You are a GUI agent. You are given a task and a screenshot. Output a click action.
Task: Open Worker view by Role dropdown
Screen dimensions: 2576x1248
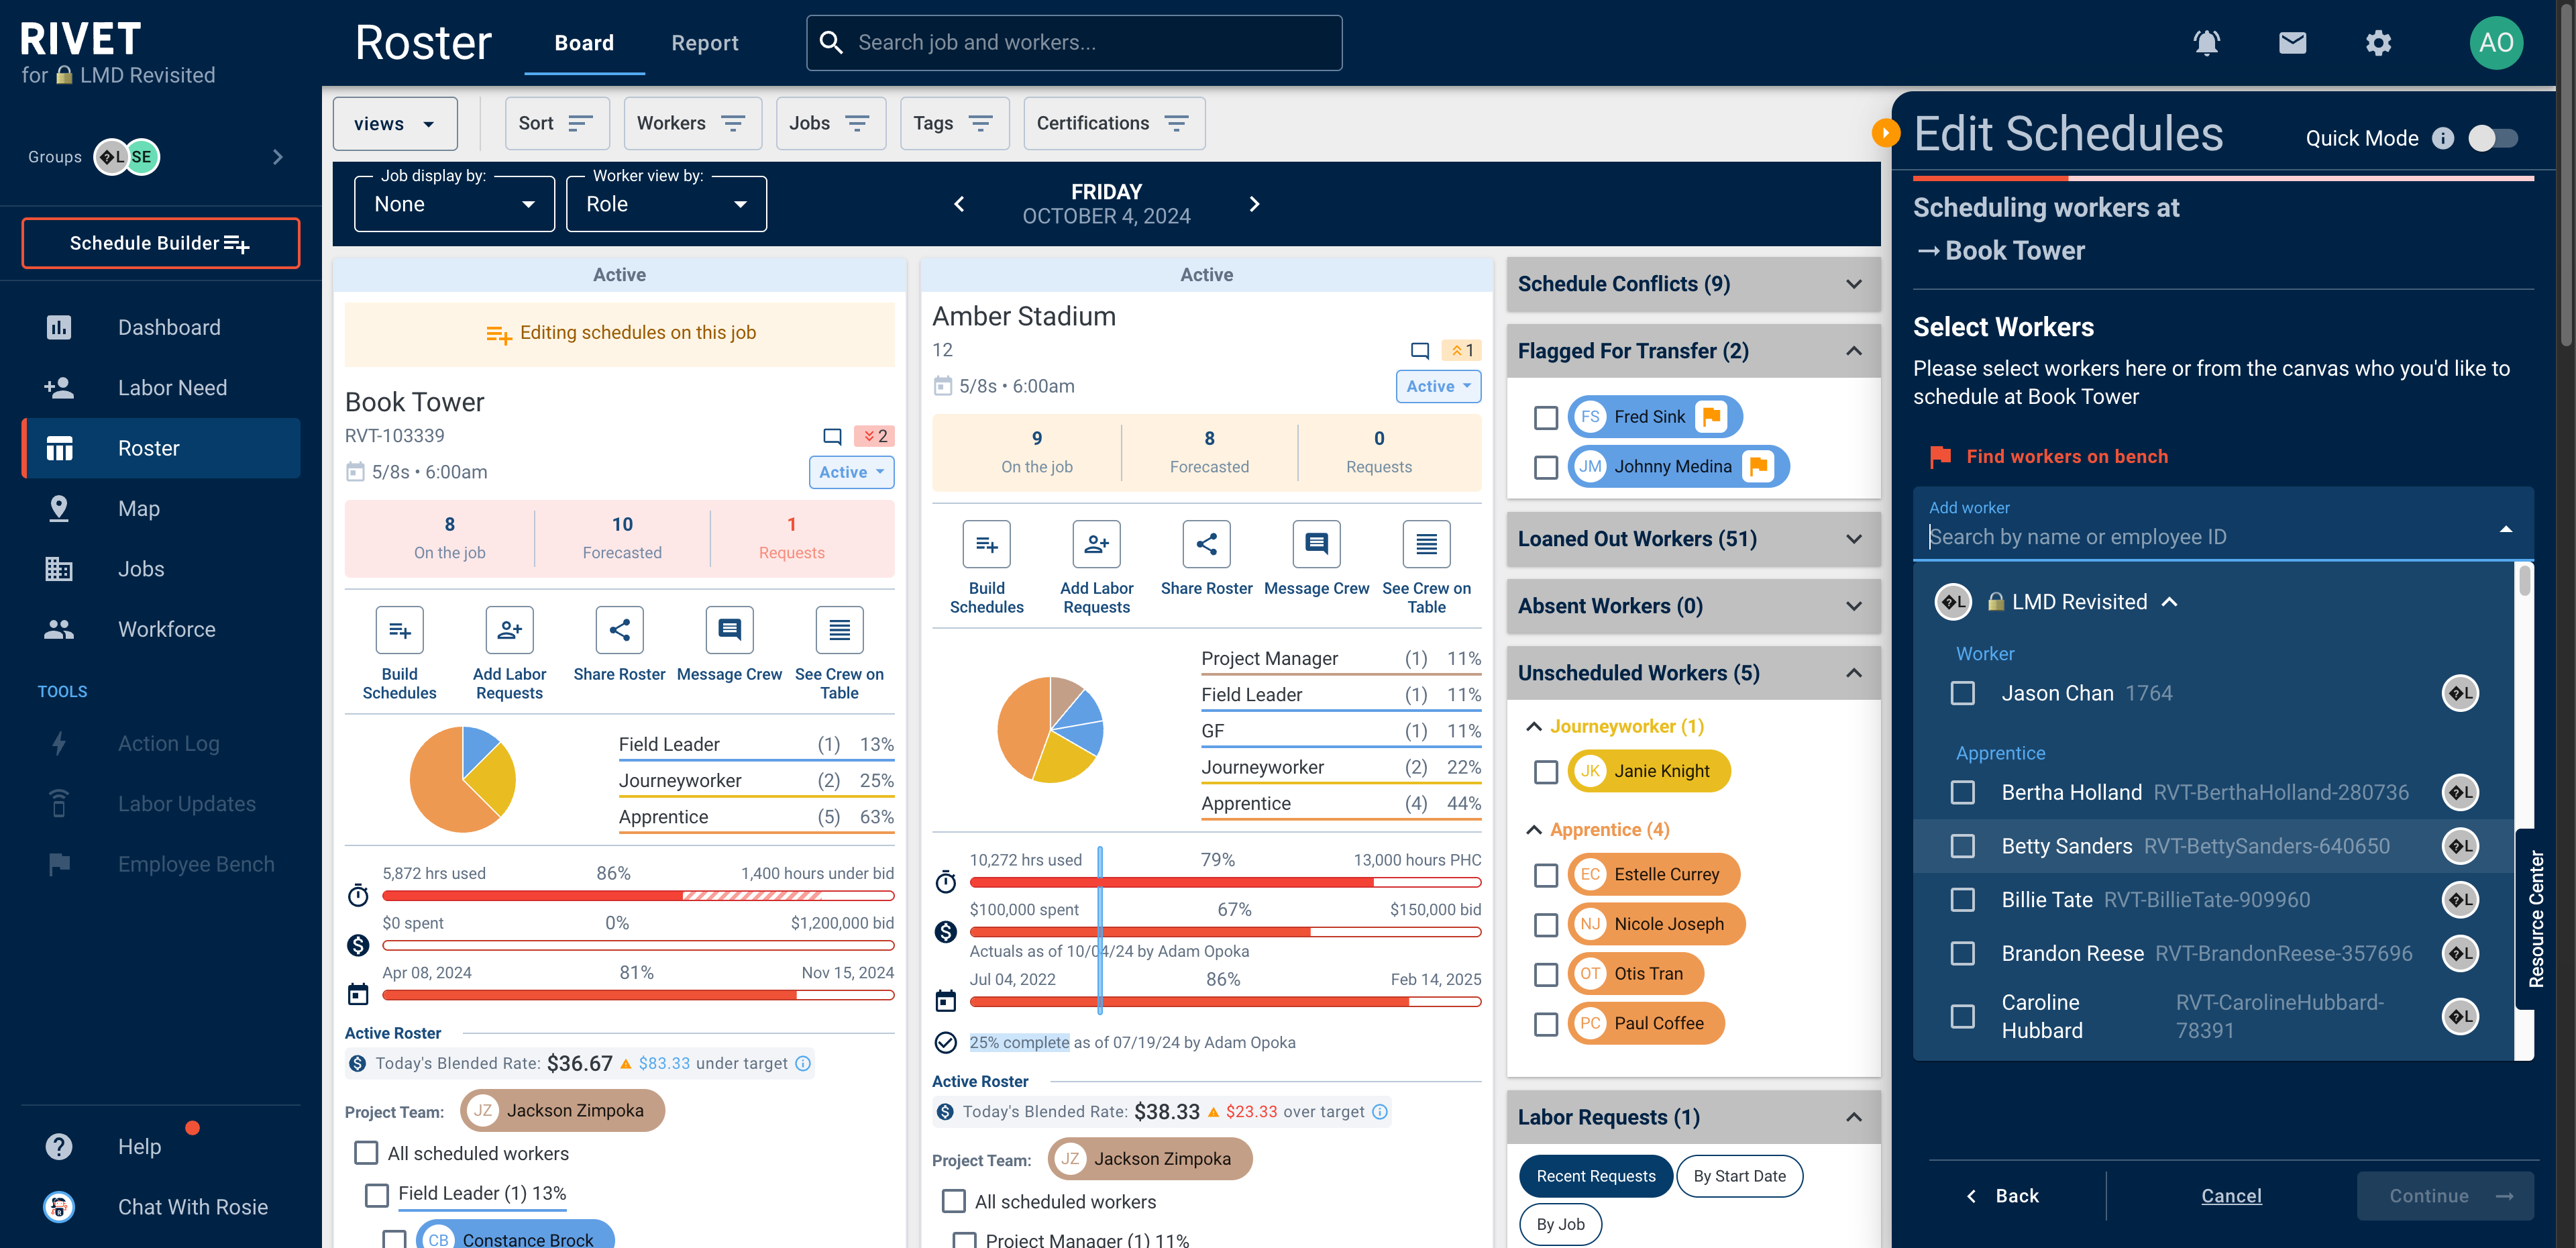click(x=666, y=204)
